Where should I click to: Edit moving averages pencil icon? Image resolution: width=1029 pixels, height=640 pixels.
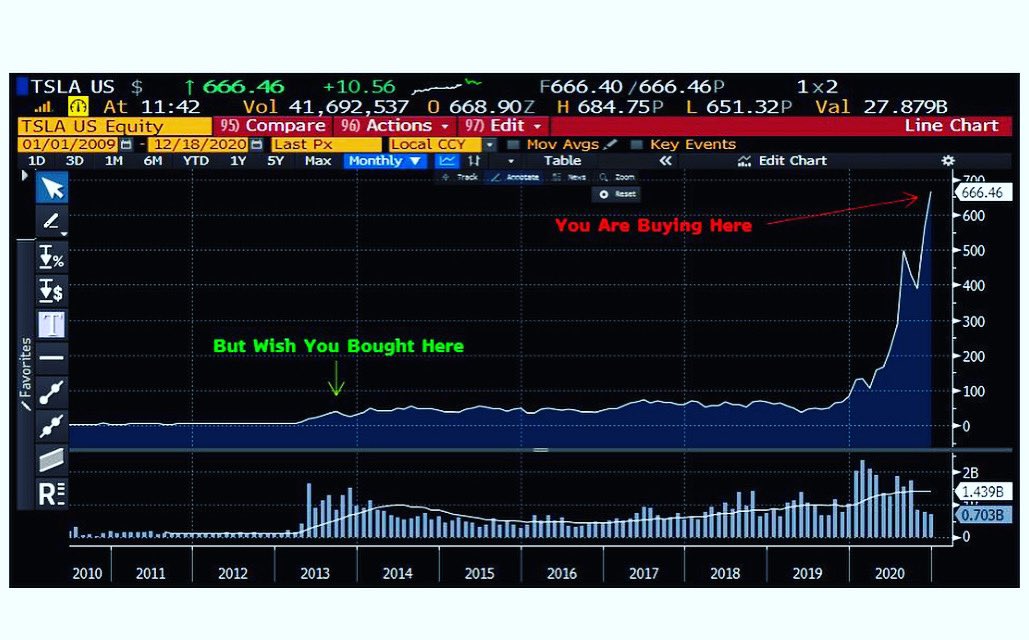tap(610, 144)
